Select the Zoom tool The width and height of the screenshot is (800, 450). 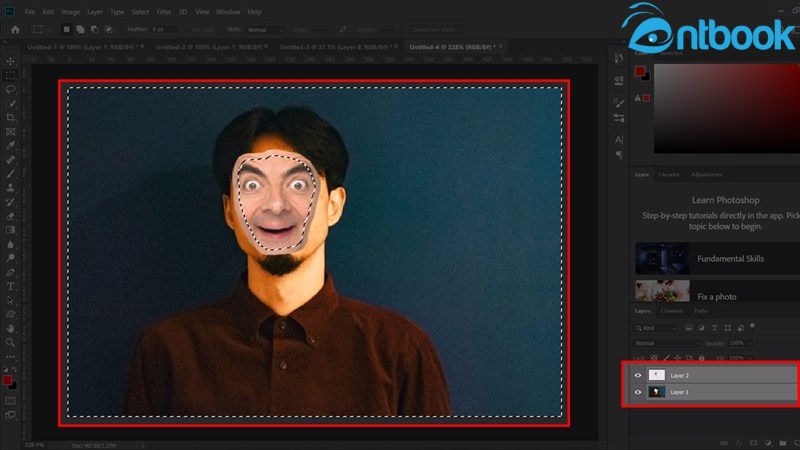pyautogui.click(x=10, y=342)
